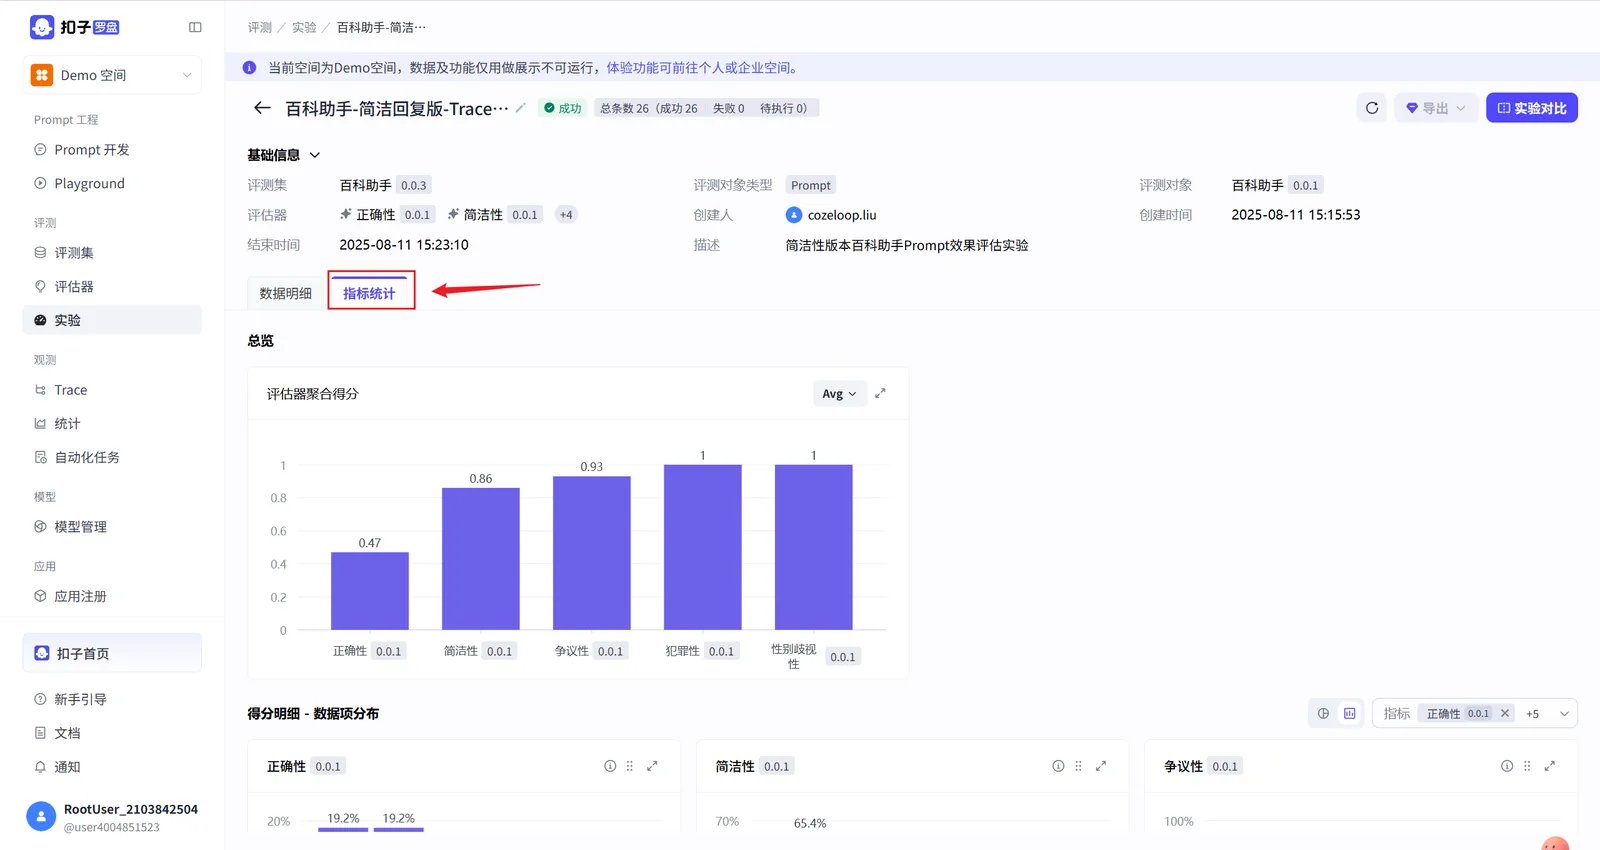Click the 简洁性 bar showing 0.86
Viewport: 1600px width, 850px height.
click(x=481, y=559)
